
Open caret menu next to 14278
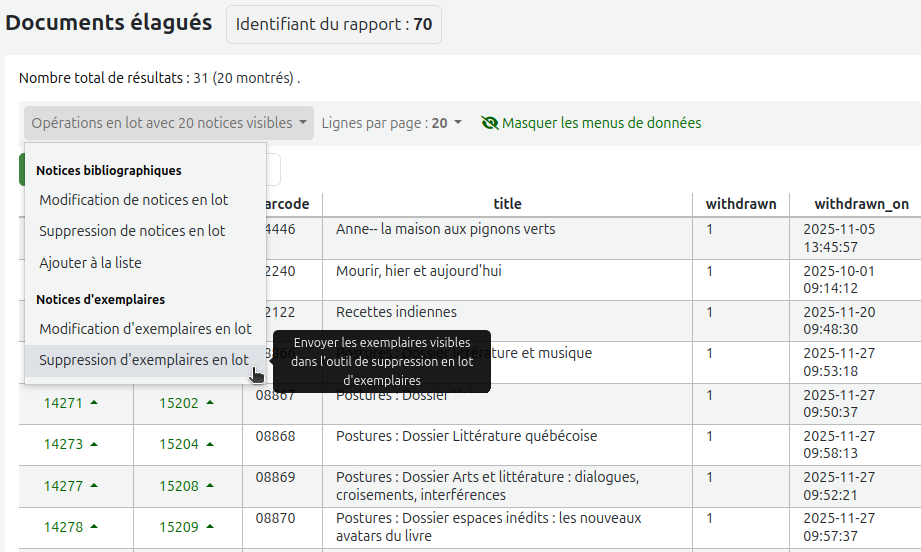pyautogui.click(x=94, y=527)
